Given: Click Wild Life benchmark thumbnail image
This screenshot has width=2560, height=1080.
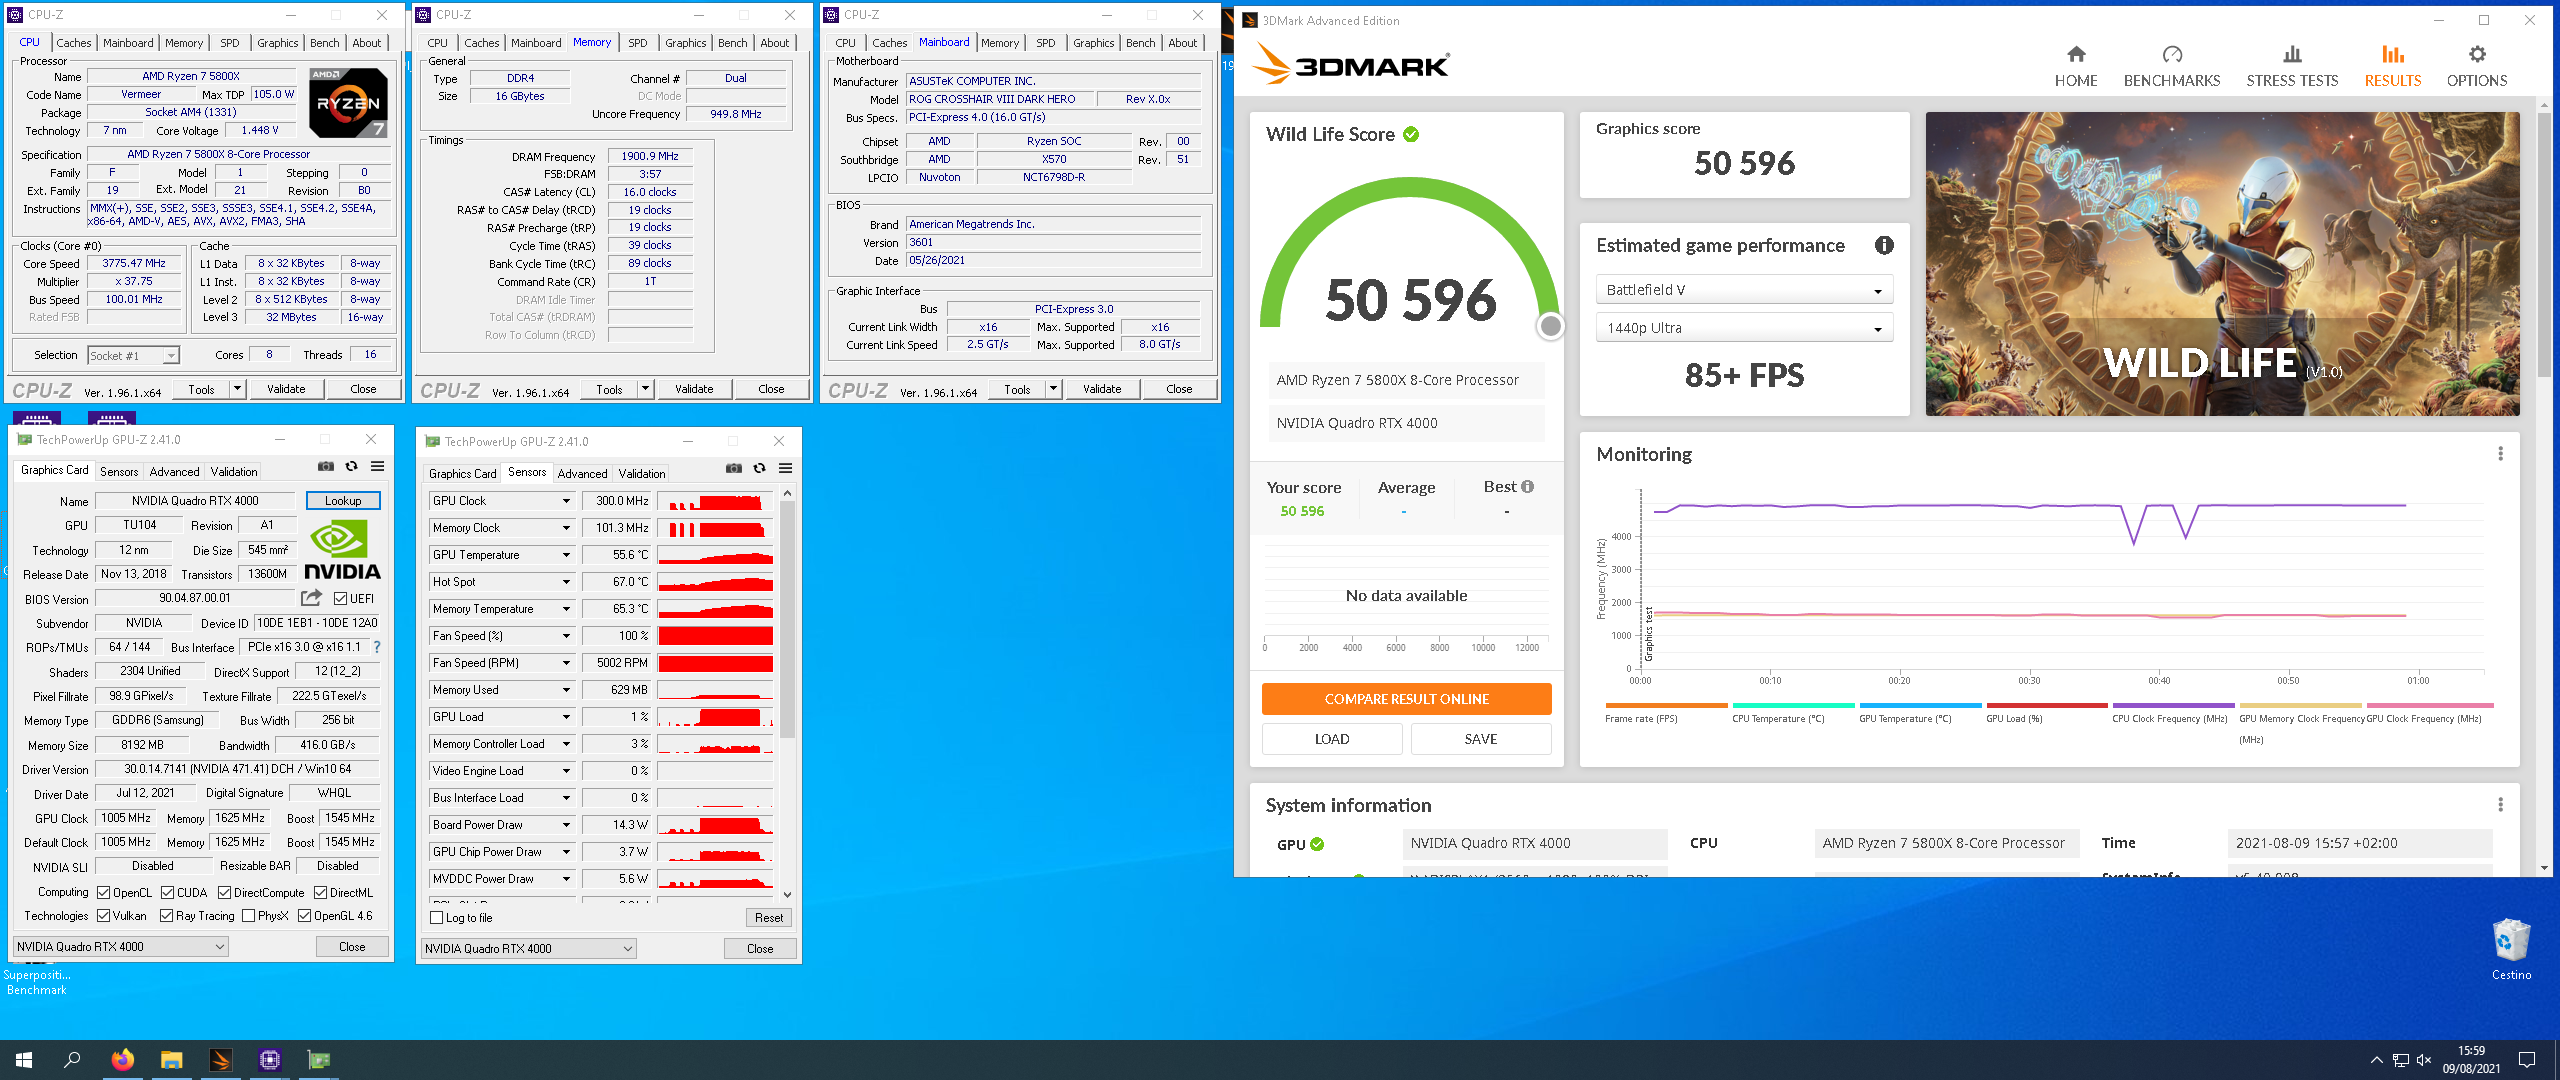Looking at the screenshot, I should [2222, 264].
